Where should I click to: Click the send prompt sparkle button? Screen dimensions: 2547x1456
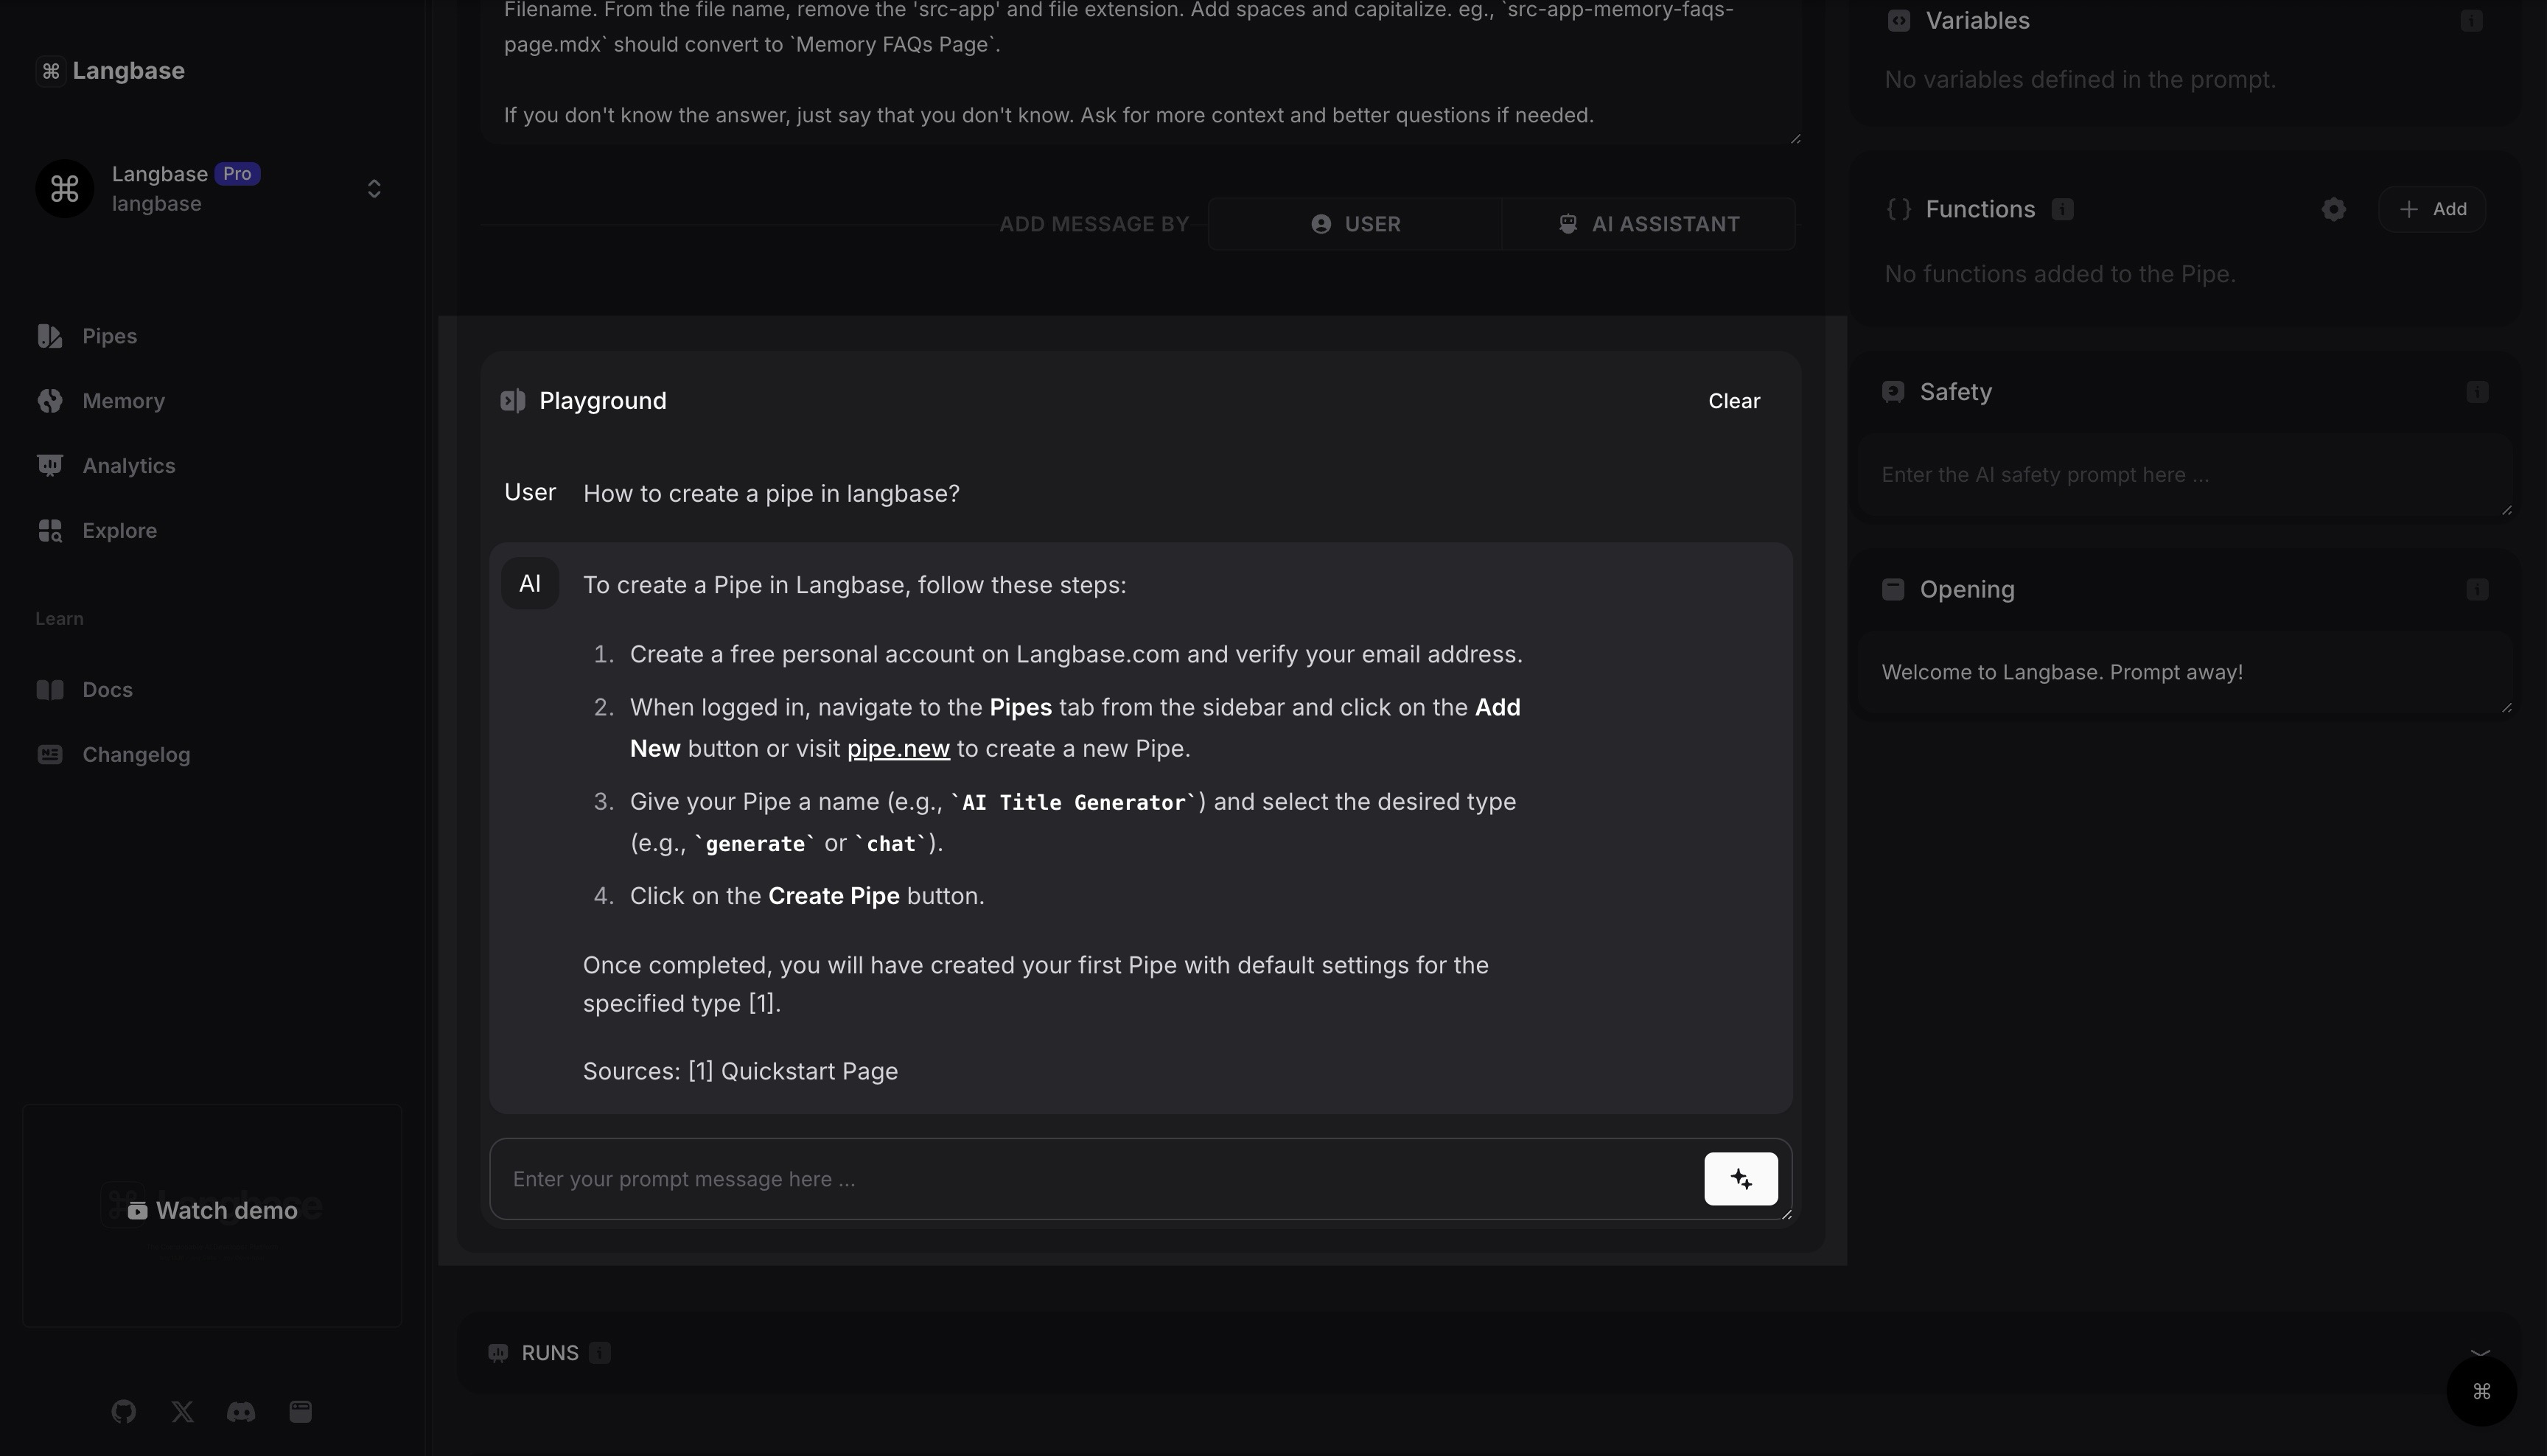pos(1740,1179)
